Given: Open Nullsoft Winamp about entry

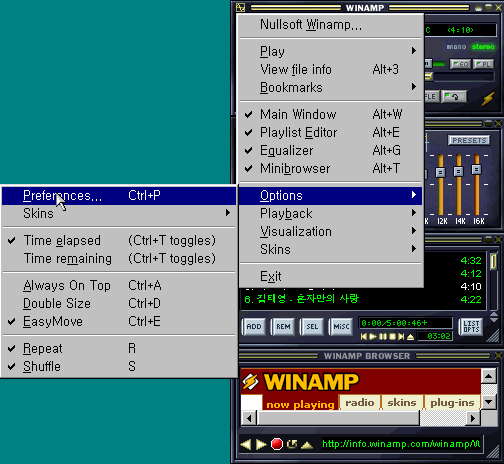Looking at the screenshot, I should (x=331, y=25).
